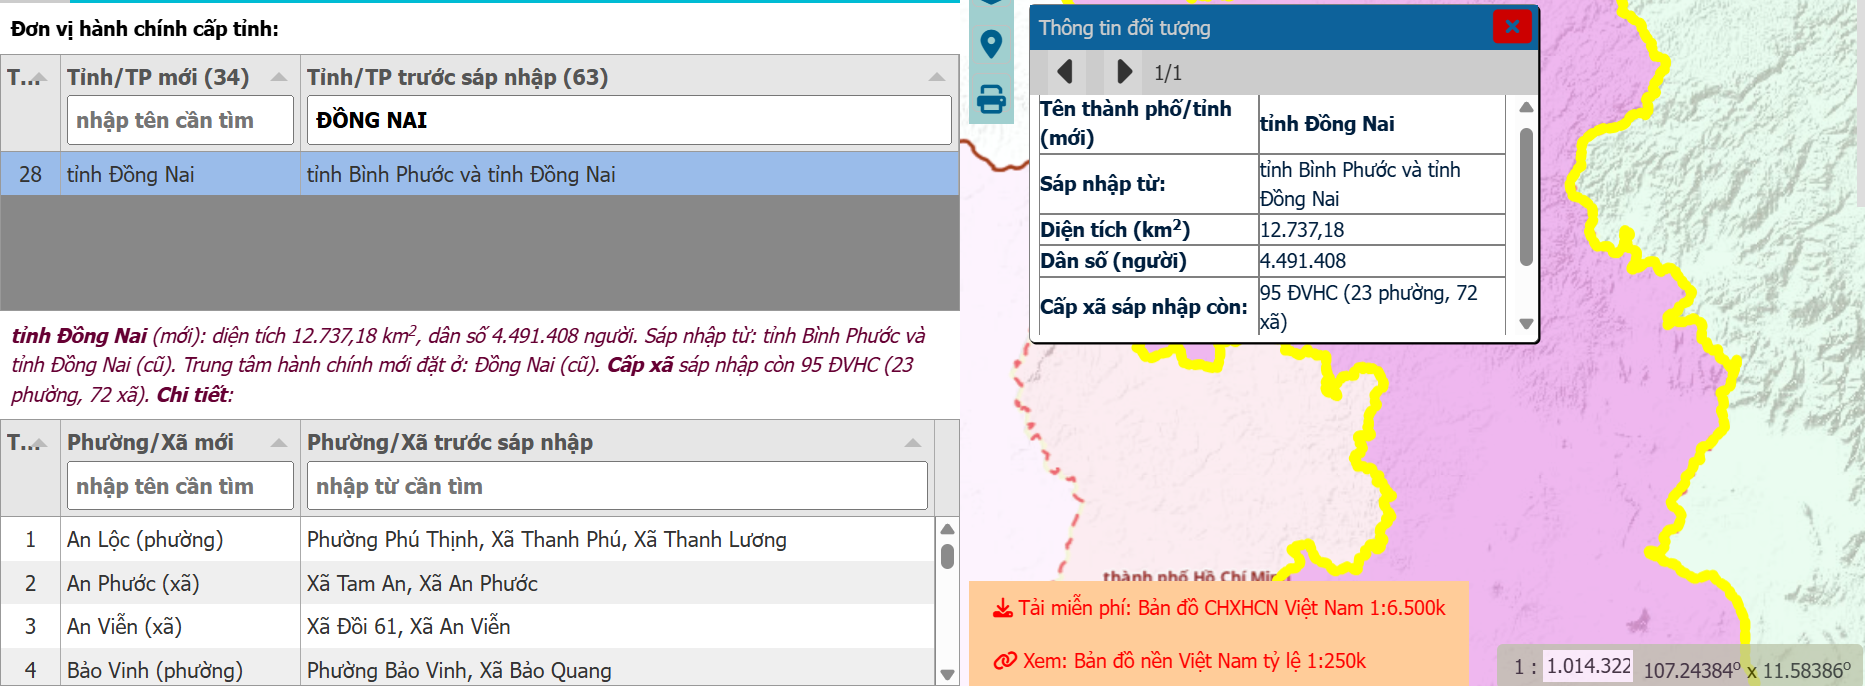This screenshot has height=686, width=1865.
Task: Click the chain link icon beside Xem
Action: [1004, 661]
